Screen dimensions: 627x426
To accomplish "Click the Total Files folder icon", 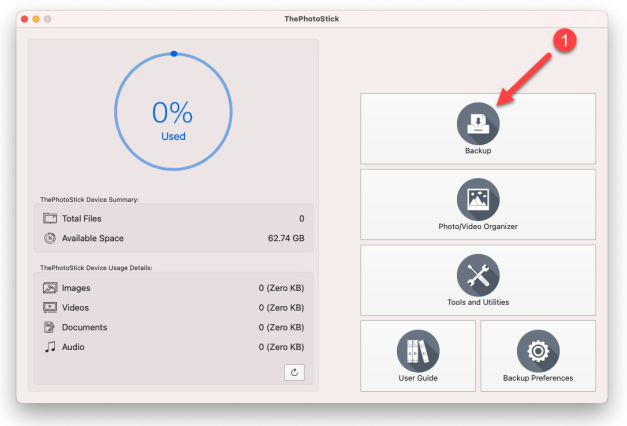I will click(50, 218).
